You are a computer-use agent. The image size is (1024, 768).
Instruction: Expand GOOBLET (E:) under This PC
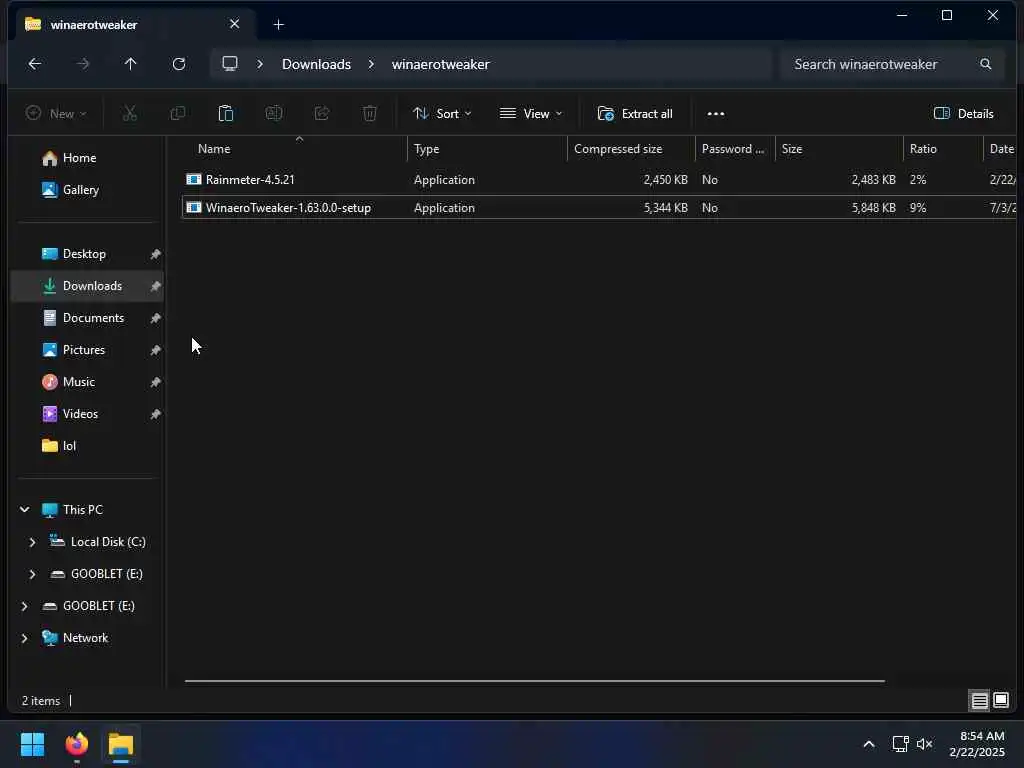(32, 574)
